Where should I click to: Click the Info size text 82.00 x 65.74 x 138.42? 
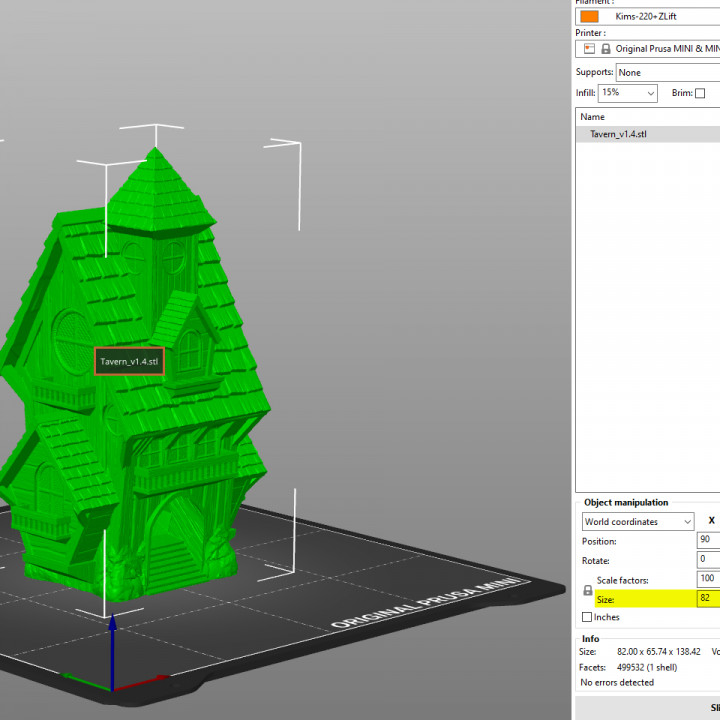coord(658,652)
